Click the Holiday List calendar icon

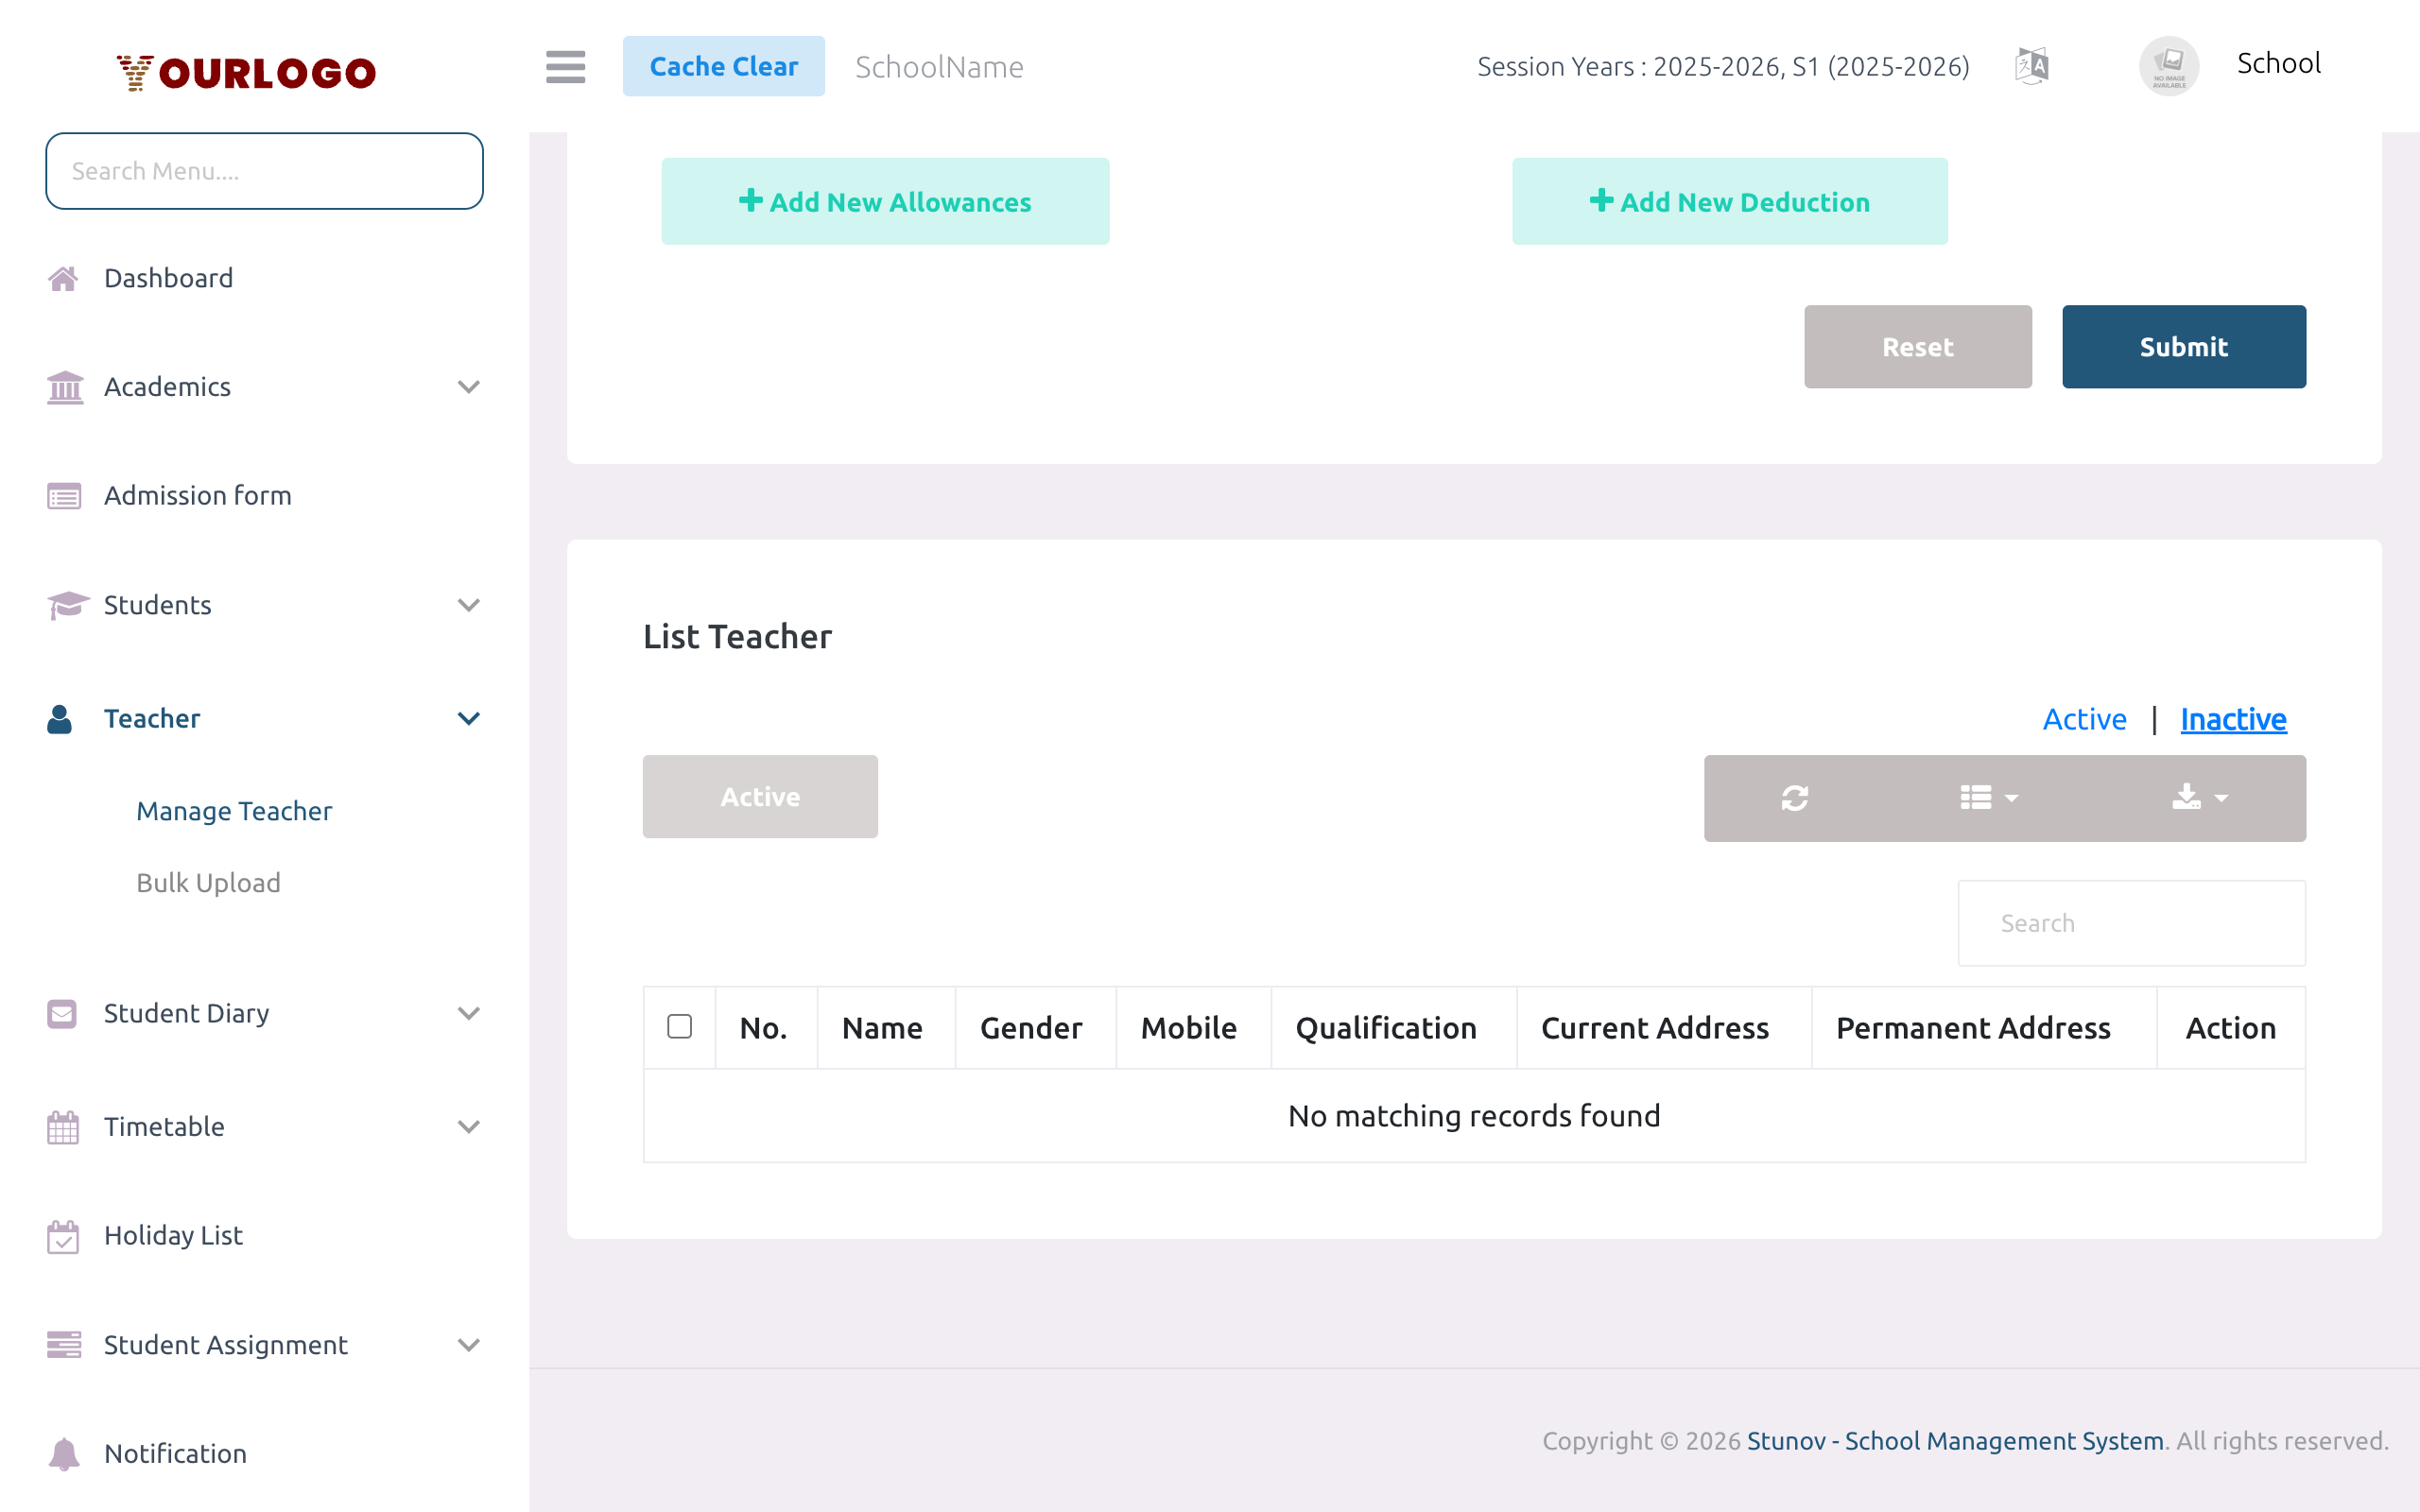click(63, 1235)
